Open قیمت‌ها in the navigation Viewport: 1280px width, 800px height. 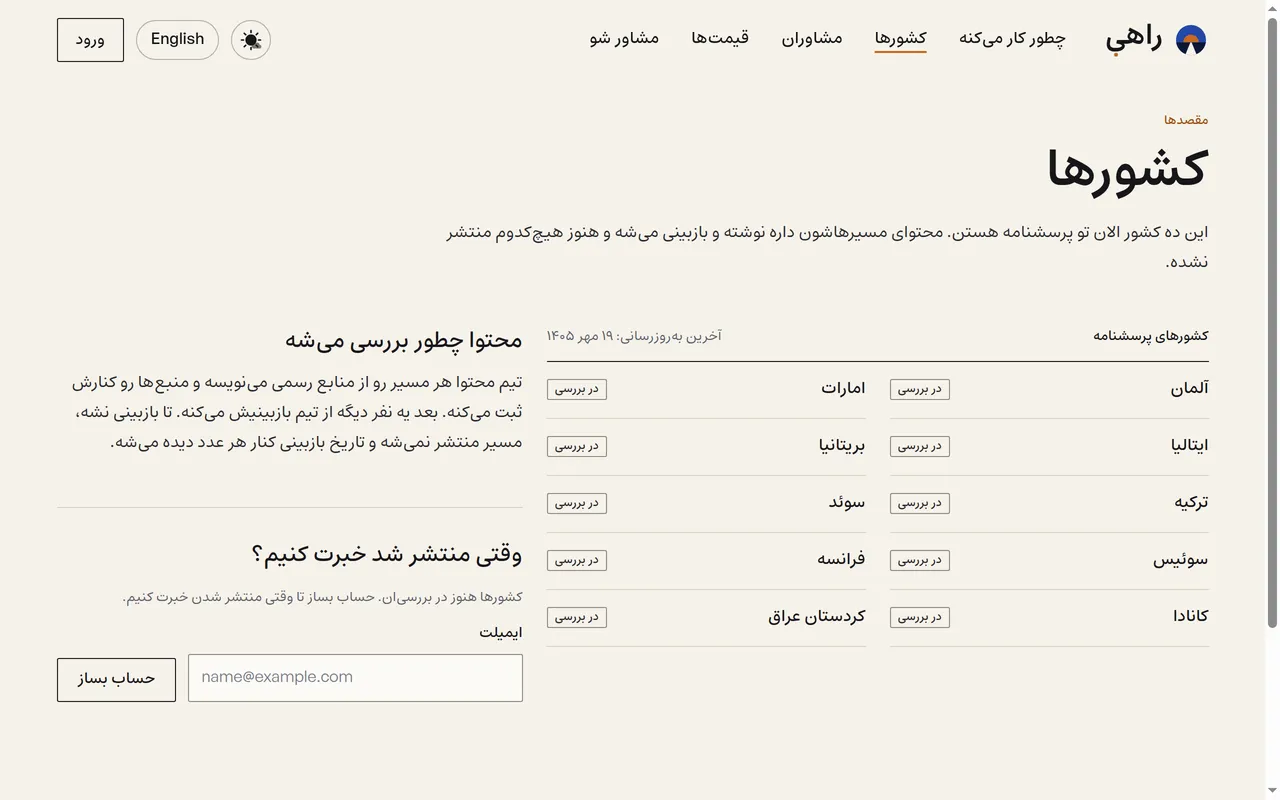click(x=720, y=39)
